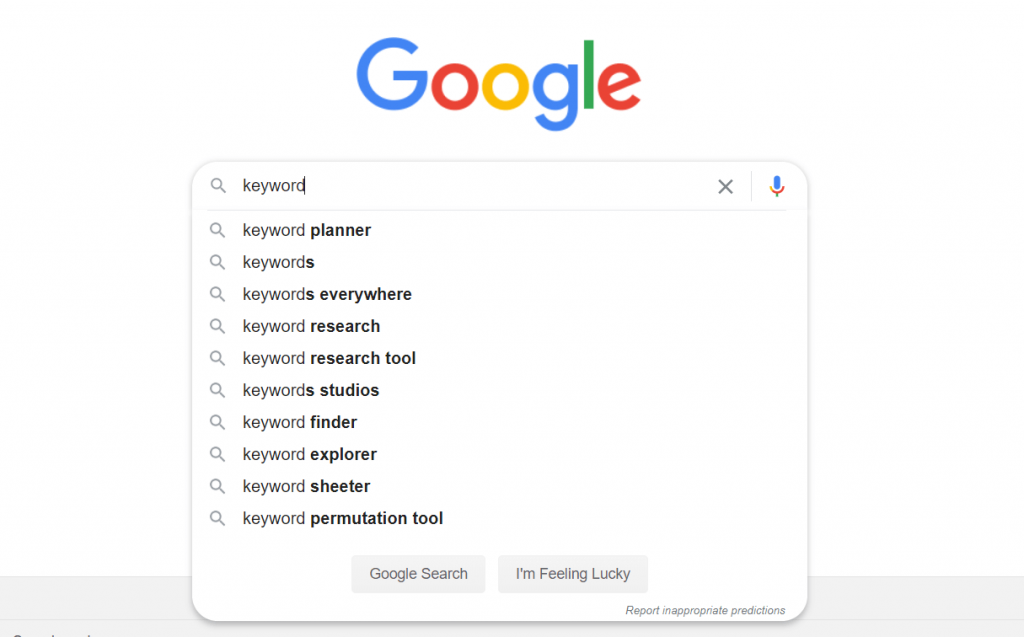Clear the search box with X icon
Viewport: 1024px width, 637px height.
coord(726,186)
